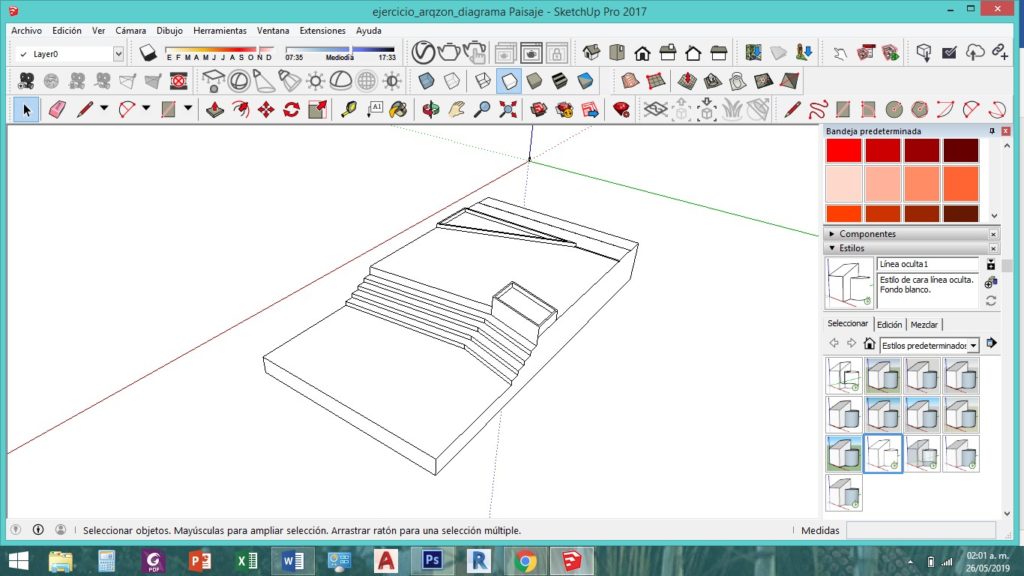Switch to Iso view icon
Image resolution: width=1024 pixels, height=576 pixels.
[x=591, y=52]
